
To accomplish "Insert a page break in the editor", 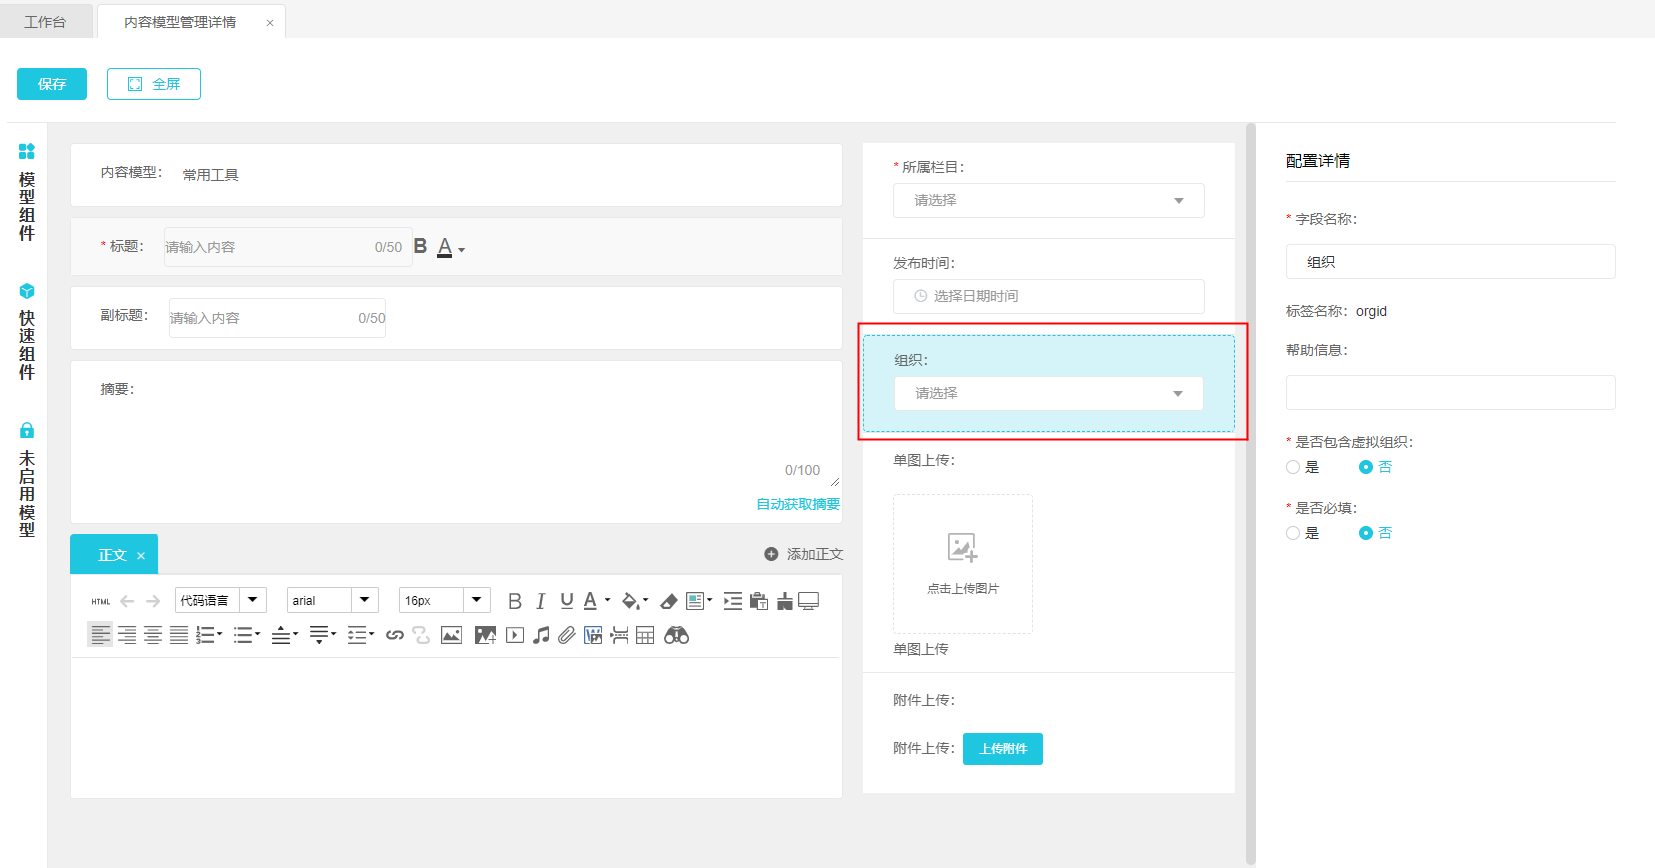I will click(620, 635).
